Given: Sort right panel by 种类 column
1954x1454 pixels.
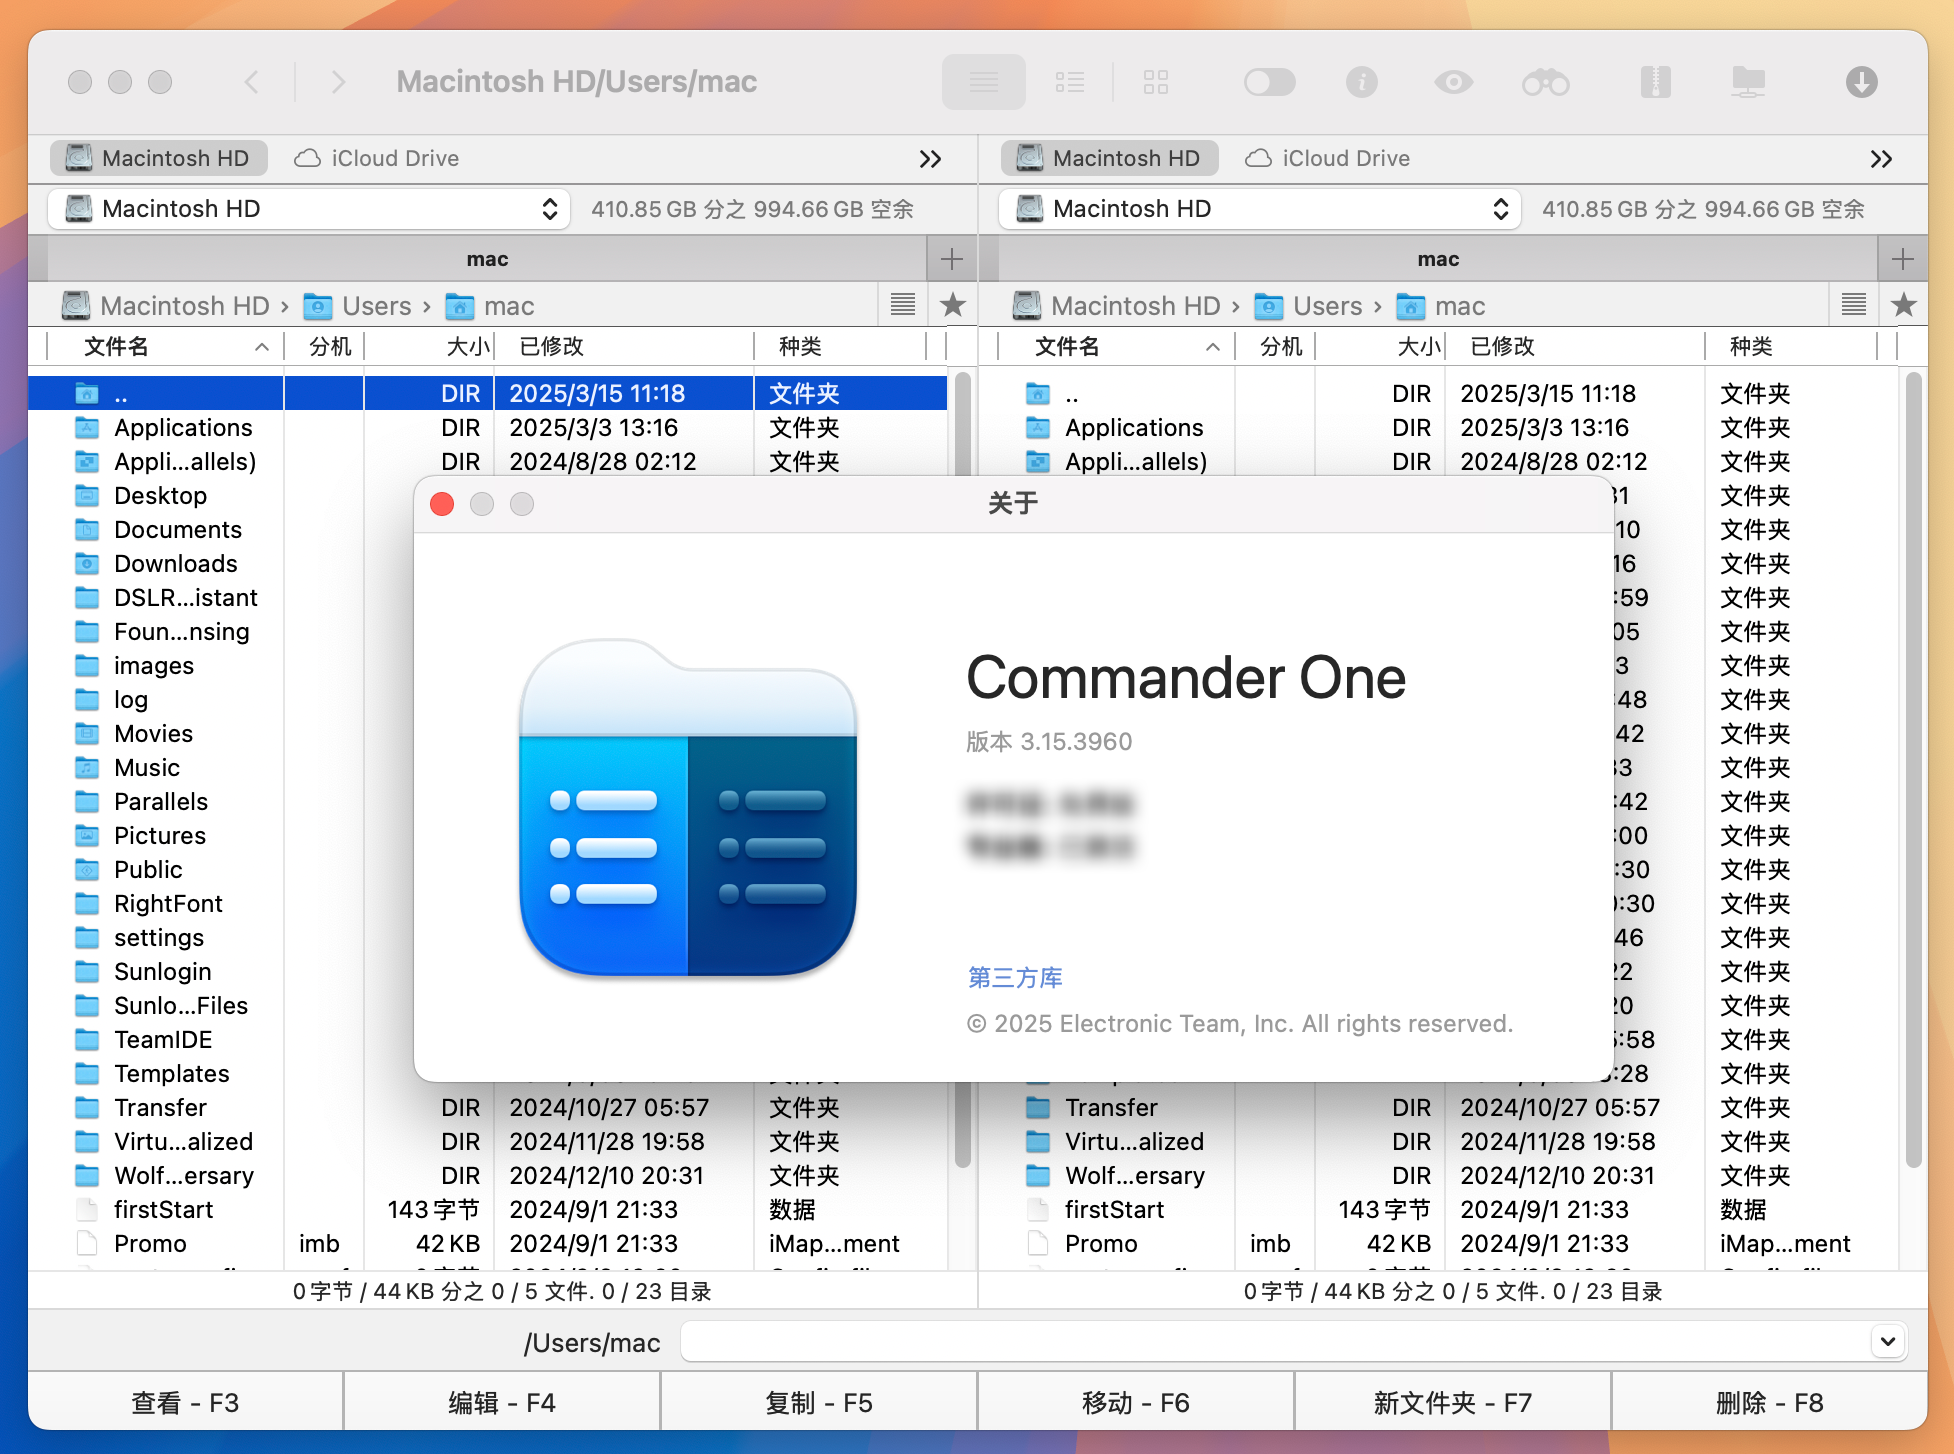Looking at the screenshot, I should click(x=1791, y=347).
